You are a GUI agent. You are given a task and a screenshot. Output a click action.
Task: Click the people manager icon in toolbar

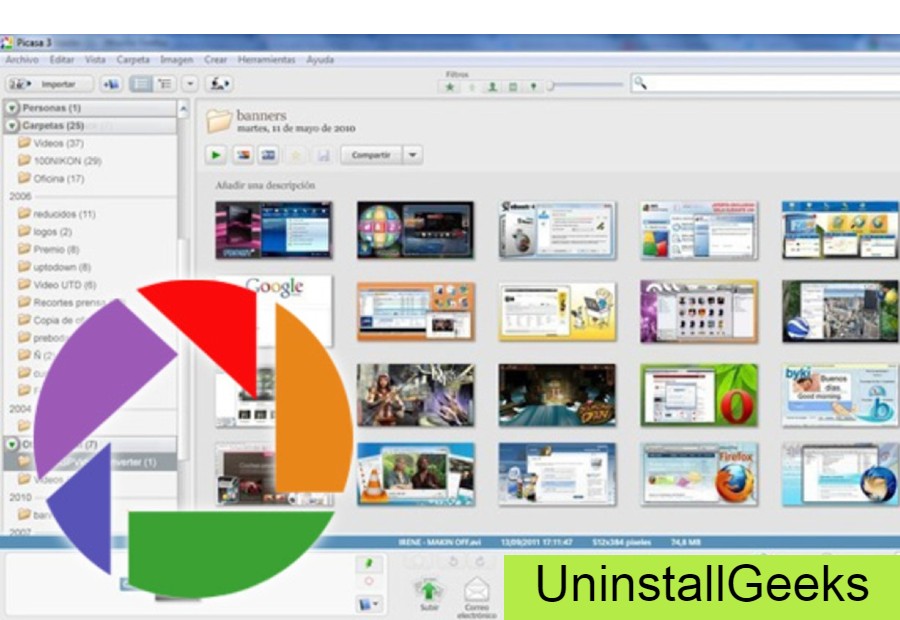pos(219,84)
